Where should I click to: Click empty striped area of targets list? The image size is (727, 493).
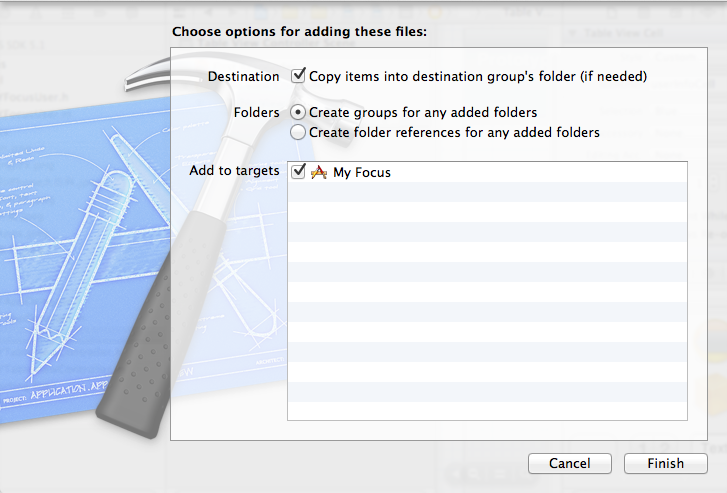(x=487, y=301)
